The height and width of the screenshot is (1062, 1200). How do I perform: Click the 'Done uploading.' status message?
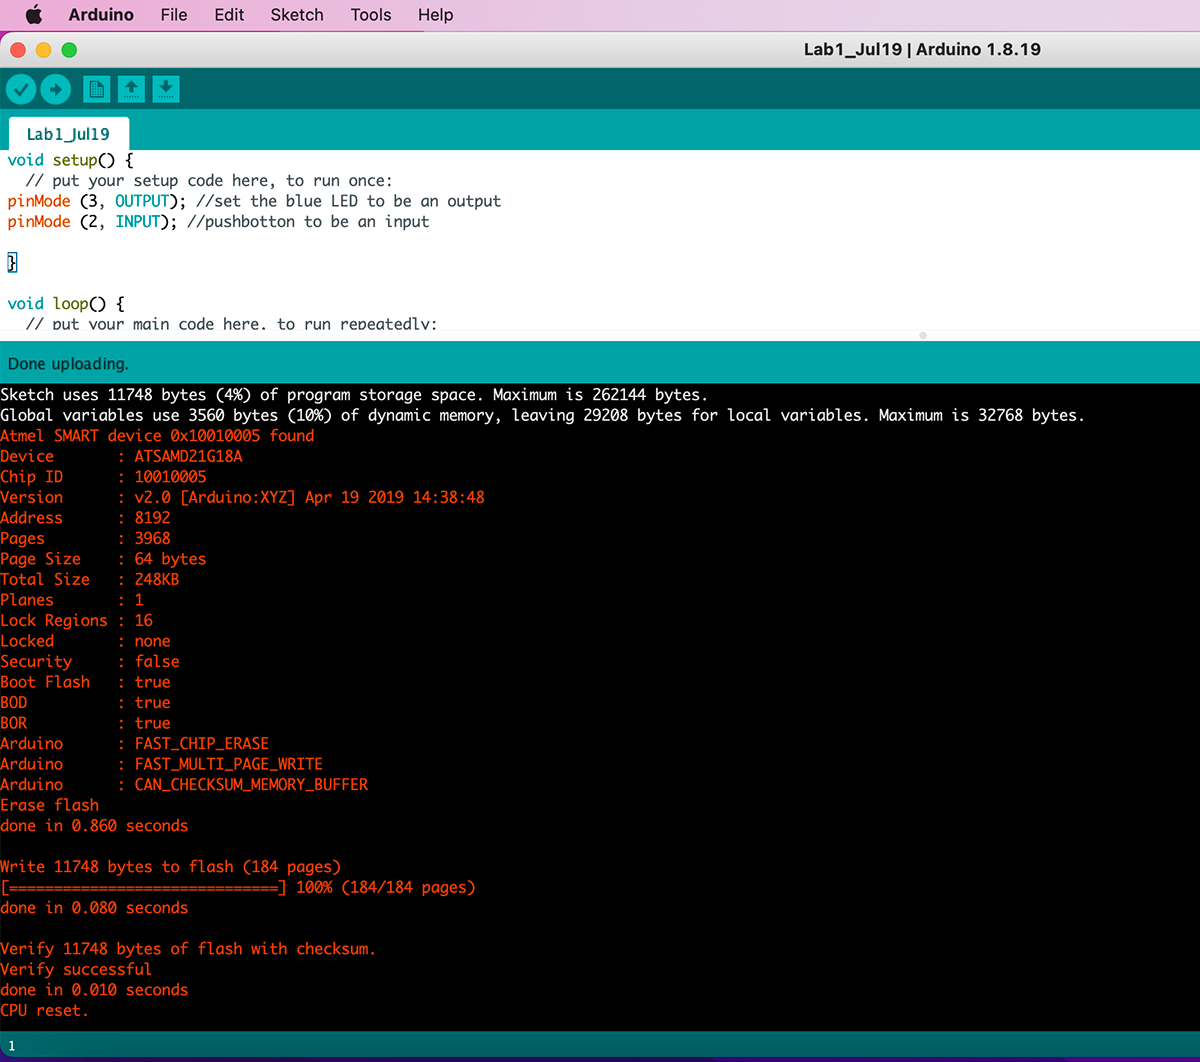pyautogui.click(x=68, y=364)
